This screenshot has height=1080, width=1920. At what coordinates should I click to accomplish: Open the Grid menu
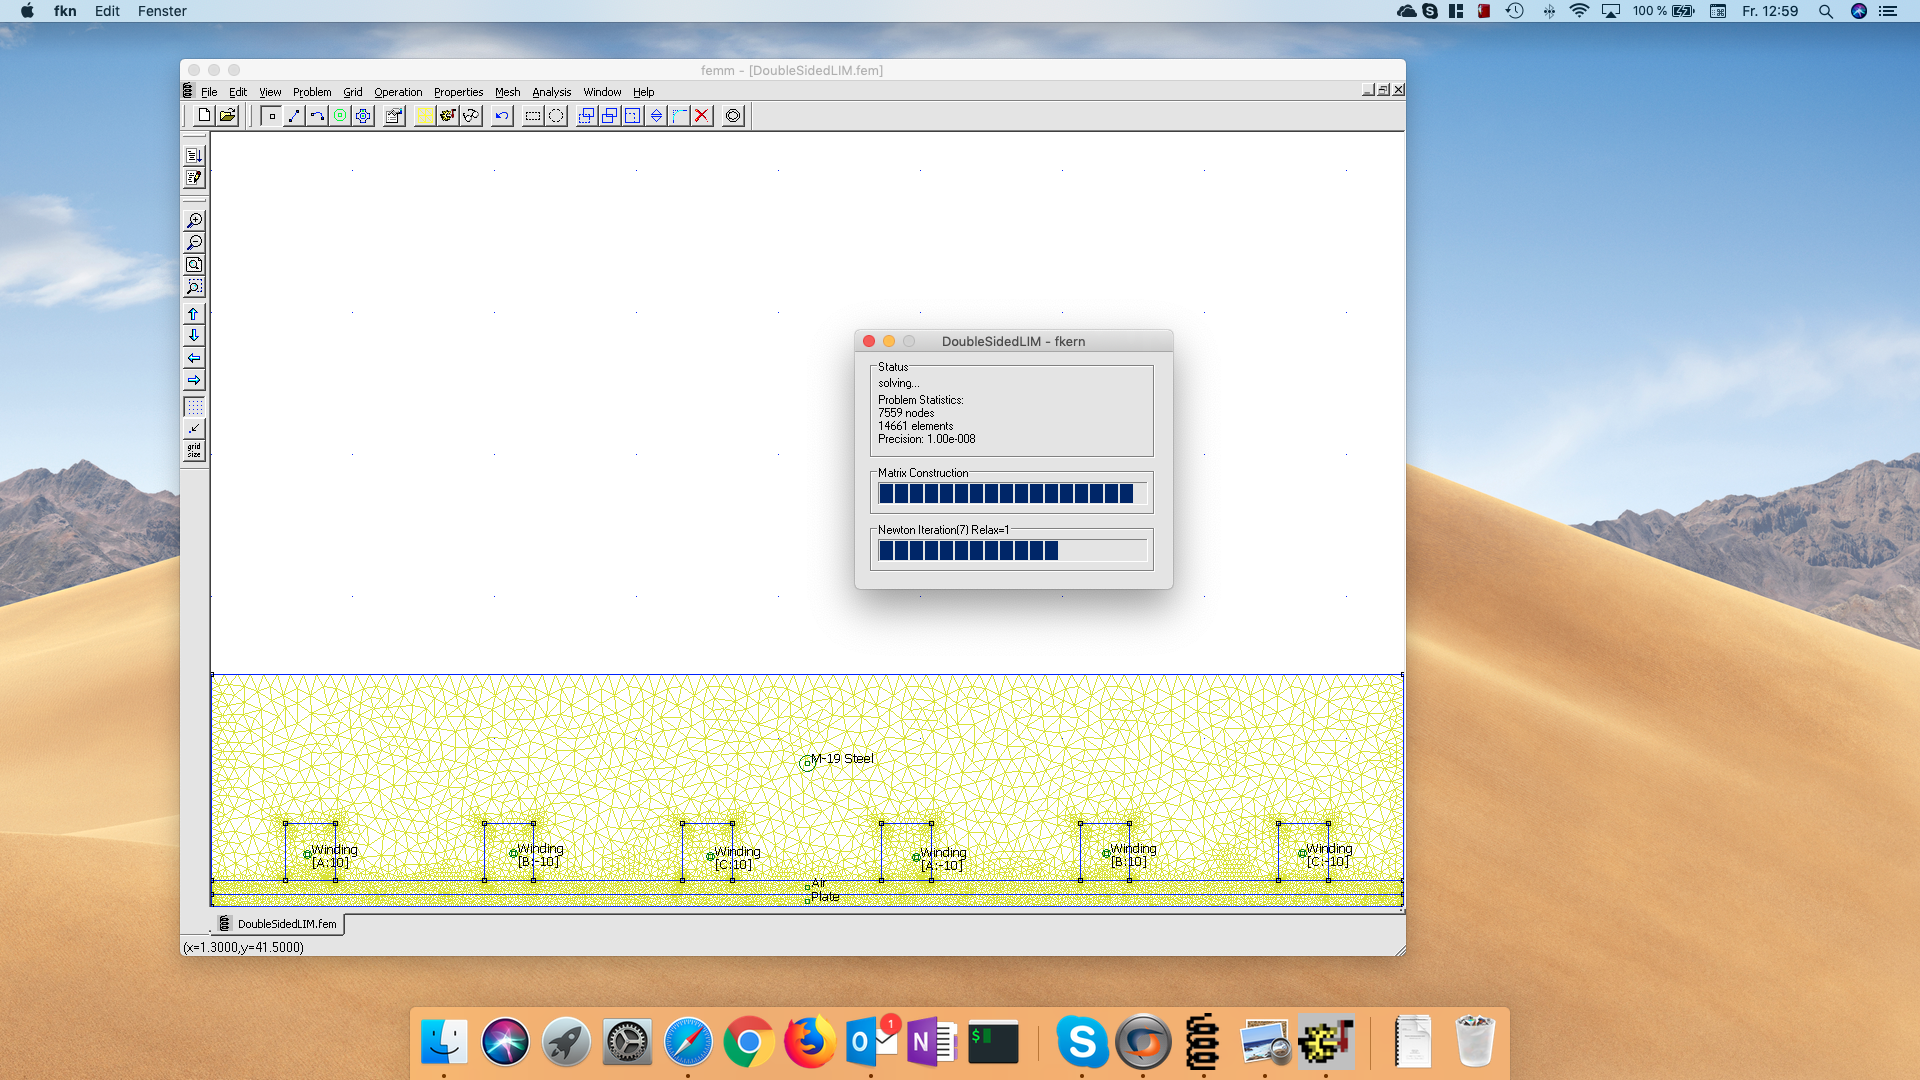click(352, 91)
